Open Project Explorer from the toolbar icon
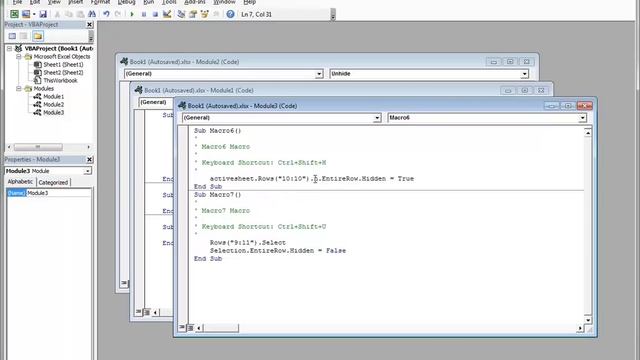640x360 pixels. [181, 14]
